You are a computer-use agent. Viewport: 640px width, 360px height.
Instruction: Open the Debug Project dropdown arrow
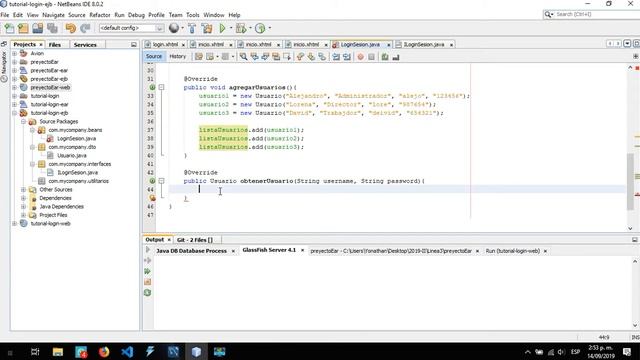(250, 28)
